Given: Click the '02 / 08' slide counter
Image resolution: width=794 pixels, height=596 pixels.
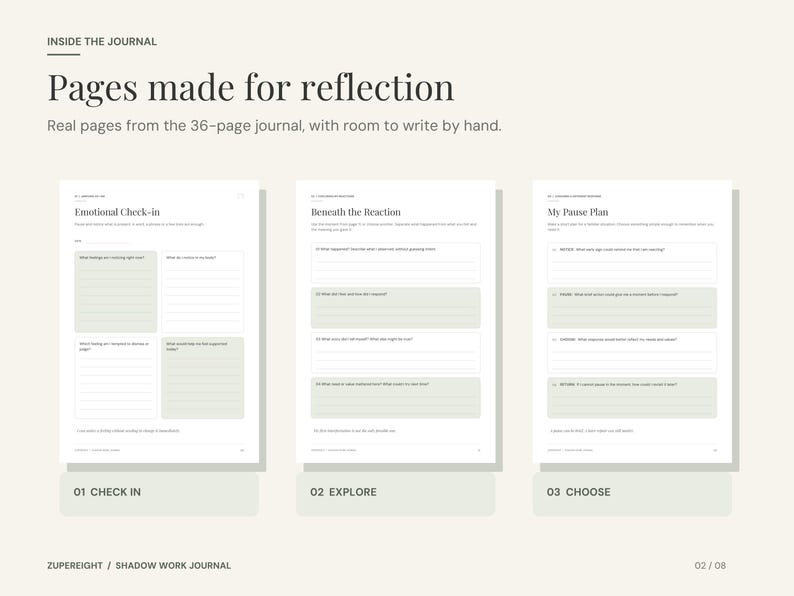Looking at the screenshot, I should coord(710,566).
